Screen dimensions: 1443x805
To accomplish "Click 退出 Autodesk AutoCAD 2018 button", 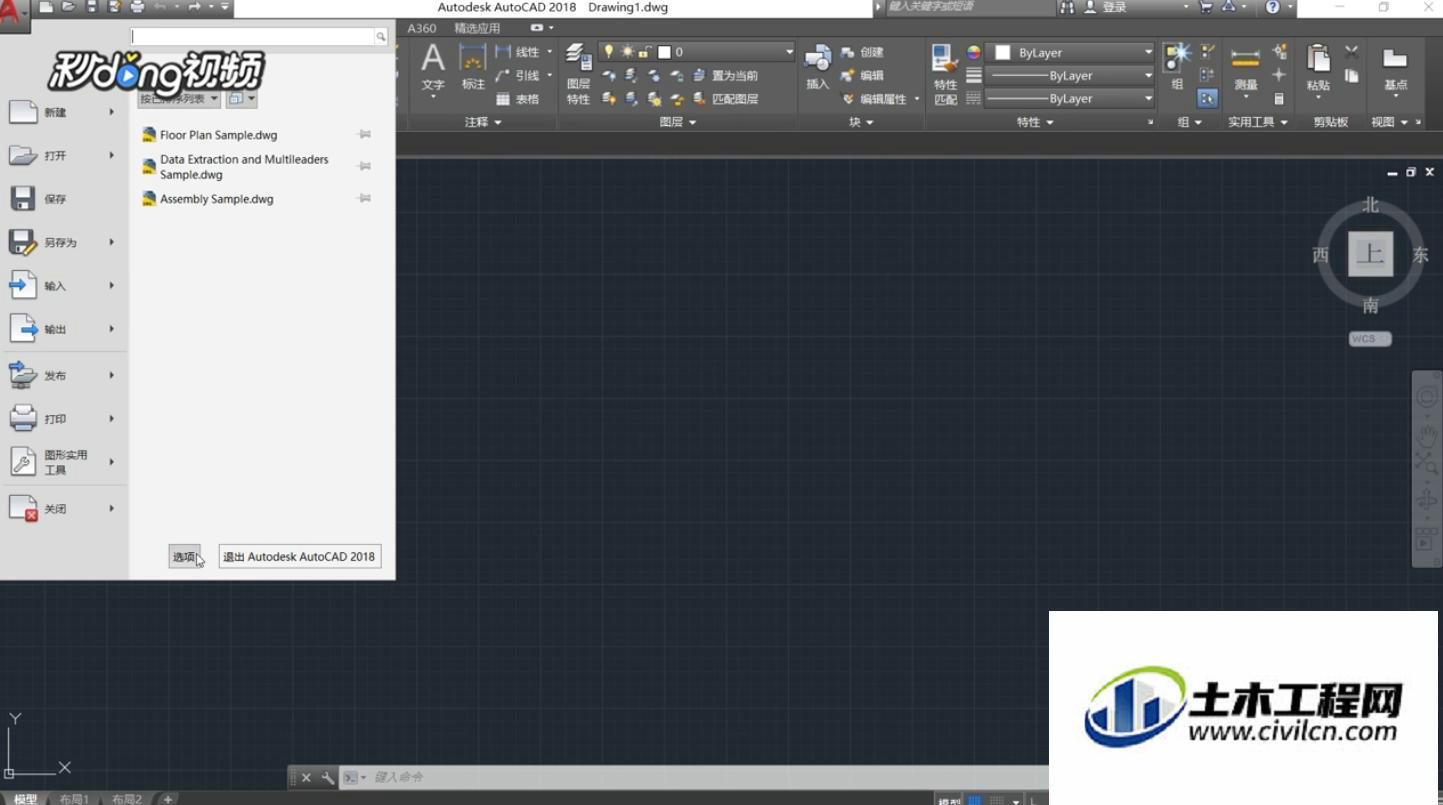I will (300, 557).
